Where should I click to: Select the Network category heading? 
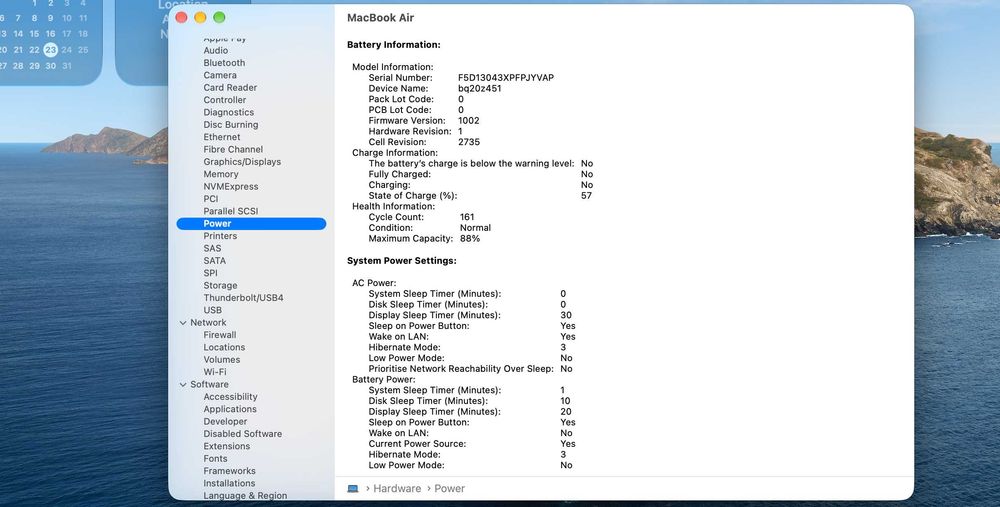pos(208,323)
